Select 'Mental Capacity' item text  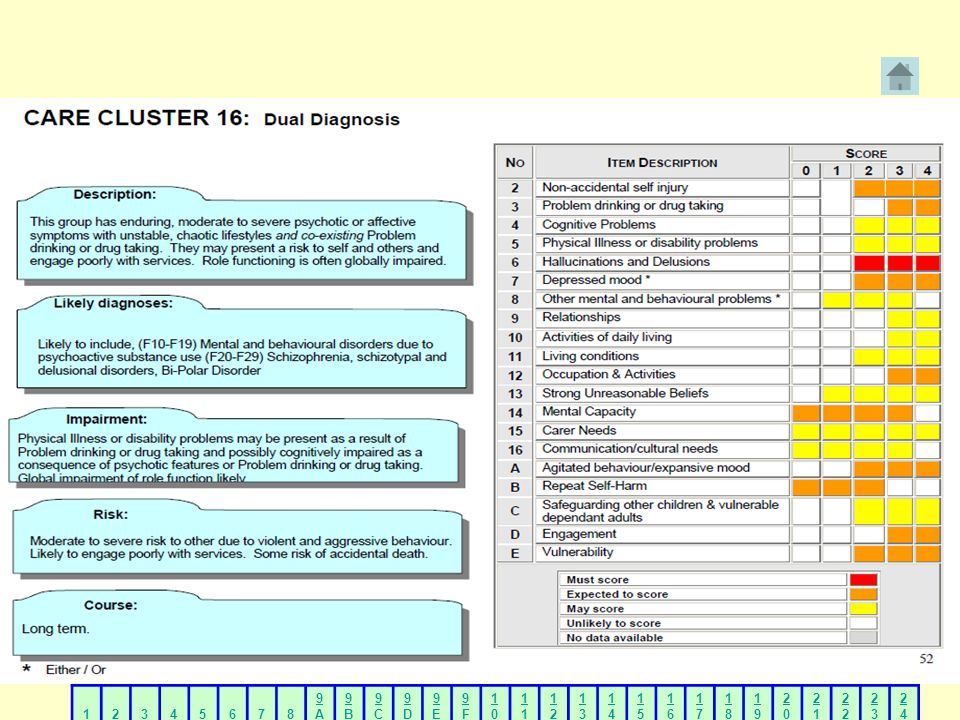pos(588,411)
